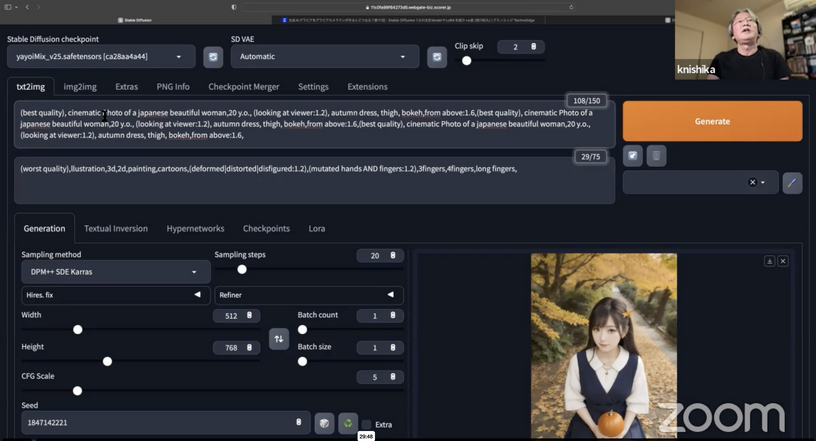Image resolution: width=816 pixels, height=441 pixels.
Task: Switch to the second browser tab with Japanese title
Action: [409, 20]
